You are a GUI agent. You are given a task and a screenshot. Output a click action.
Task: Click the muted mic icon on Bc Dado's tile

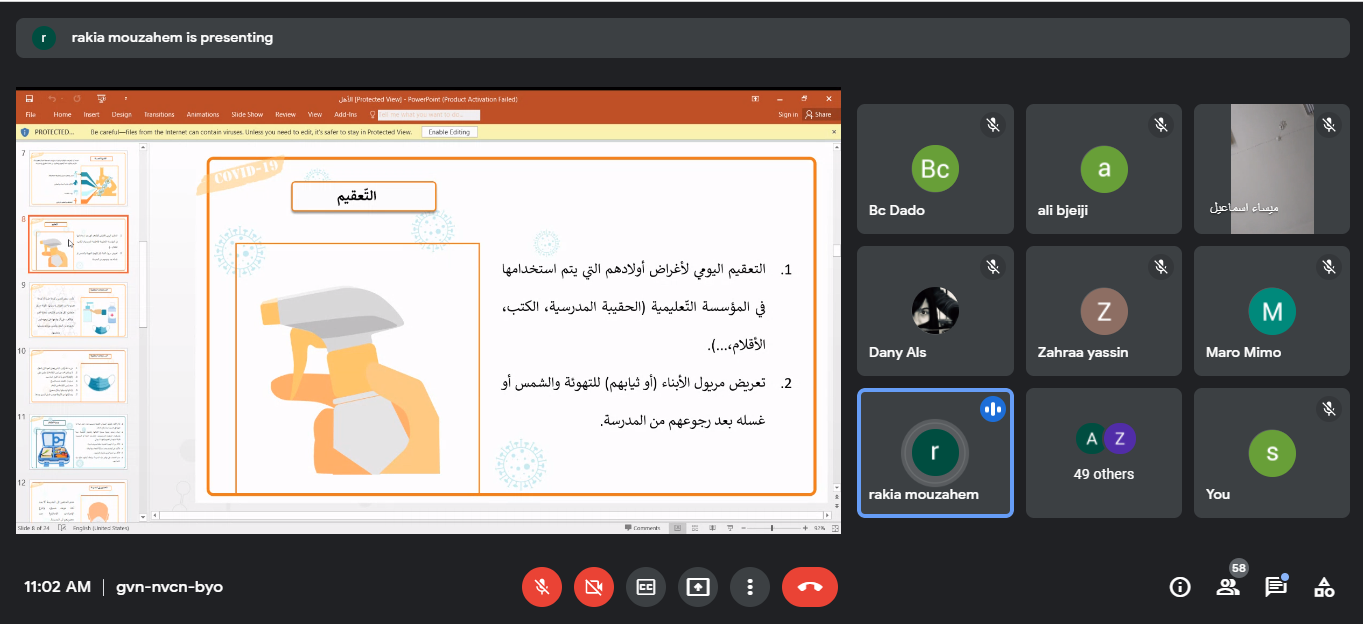[x=993, y=125]
